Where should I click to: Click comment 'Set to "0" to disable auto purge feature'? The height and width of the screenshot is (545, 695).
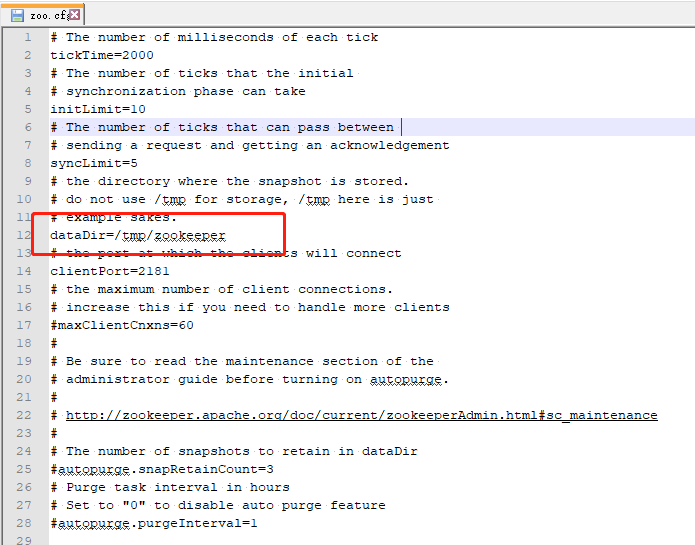(x=226, y=506)
